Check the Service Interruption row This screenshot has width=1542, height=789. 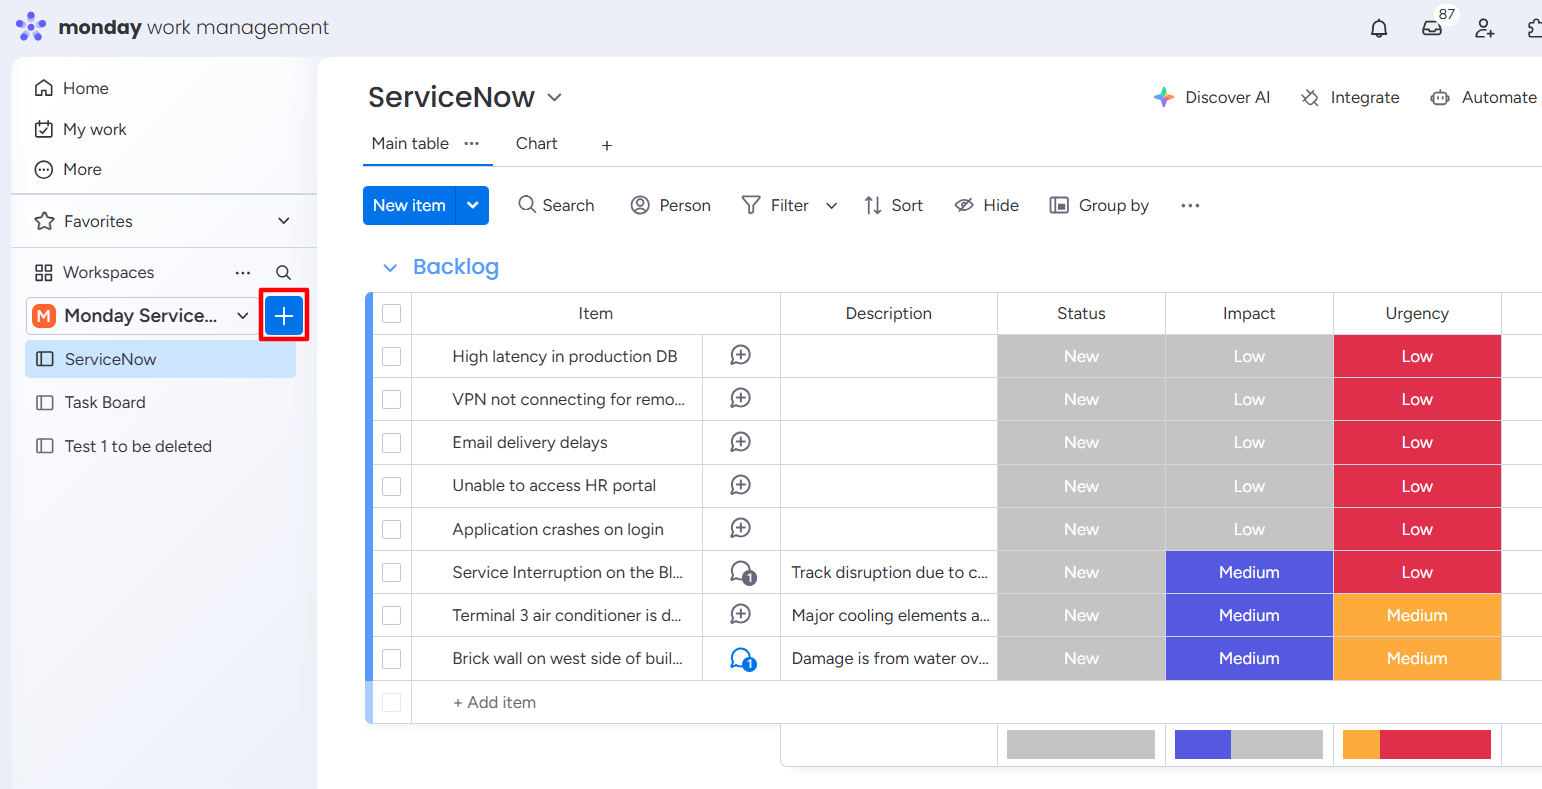pyautogui.click(x=392, y=572)
